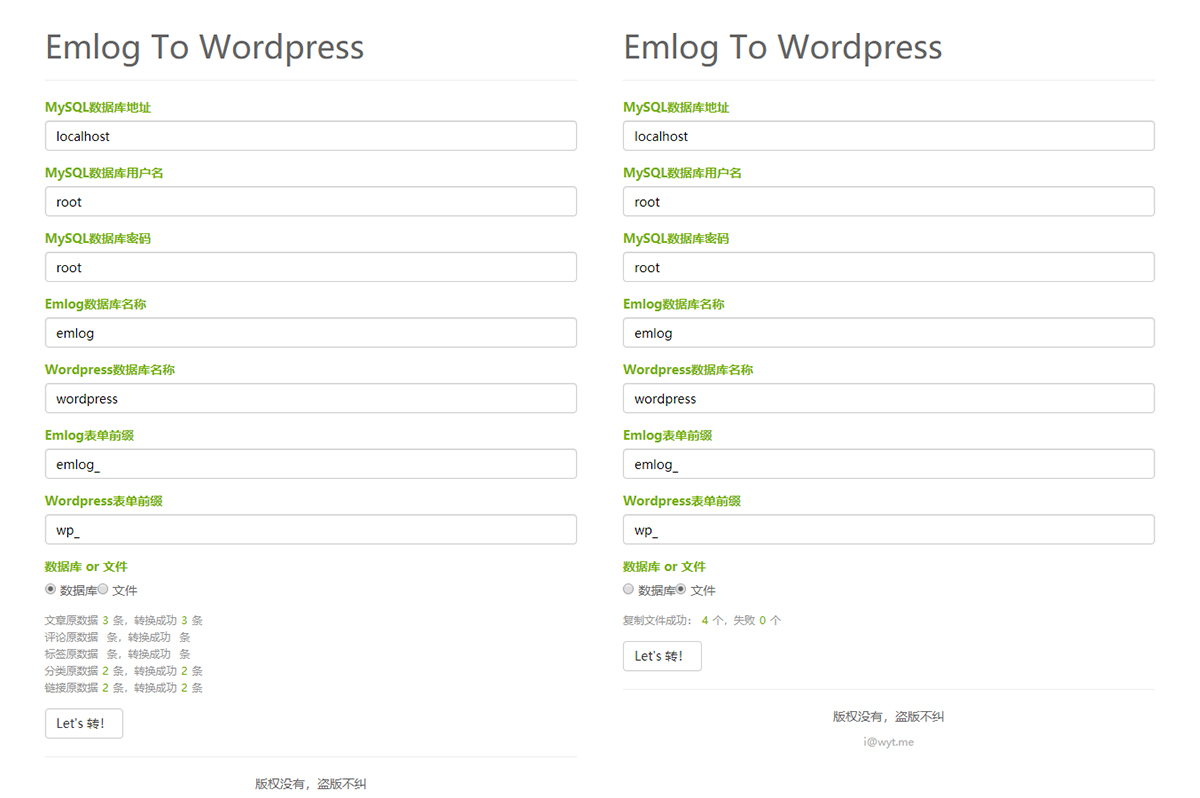1200x798 pixels.
Task: Select the 数据库 radio button in the left form
Action: tap(51, 589)
